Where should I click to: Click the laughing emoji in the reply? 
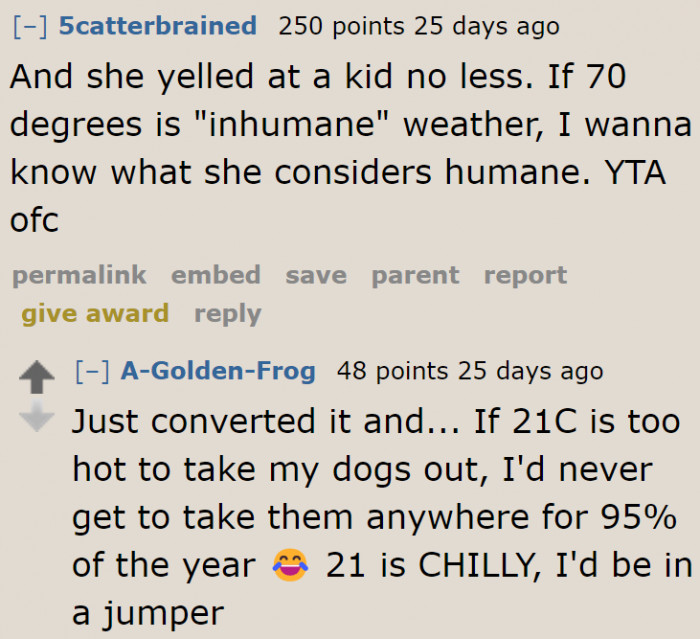pyautogui.click(x=291, y=567)
